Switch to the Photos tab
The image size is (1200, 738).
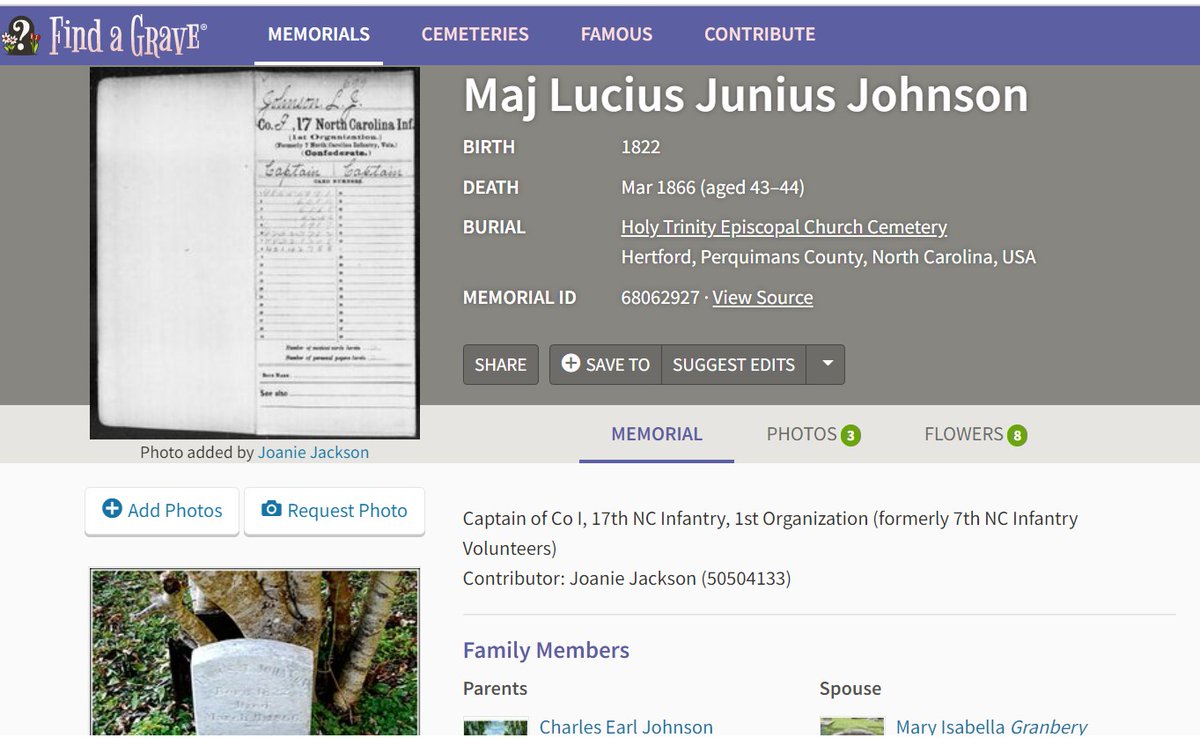(x=813, y=434)
